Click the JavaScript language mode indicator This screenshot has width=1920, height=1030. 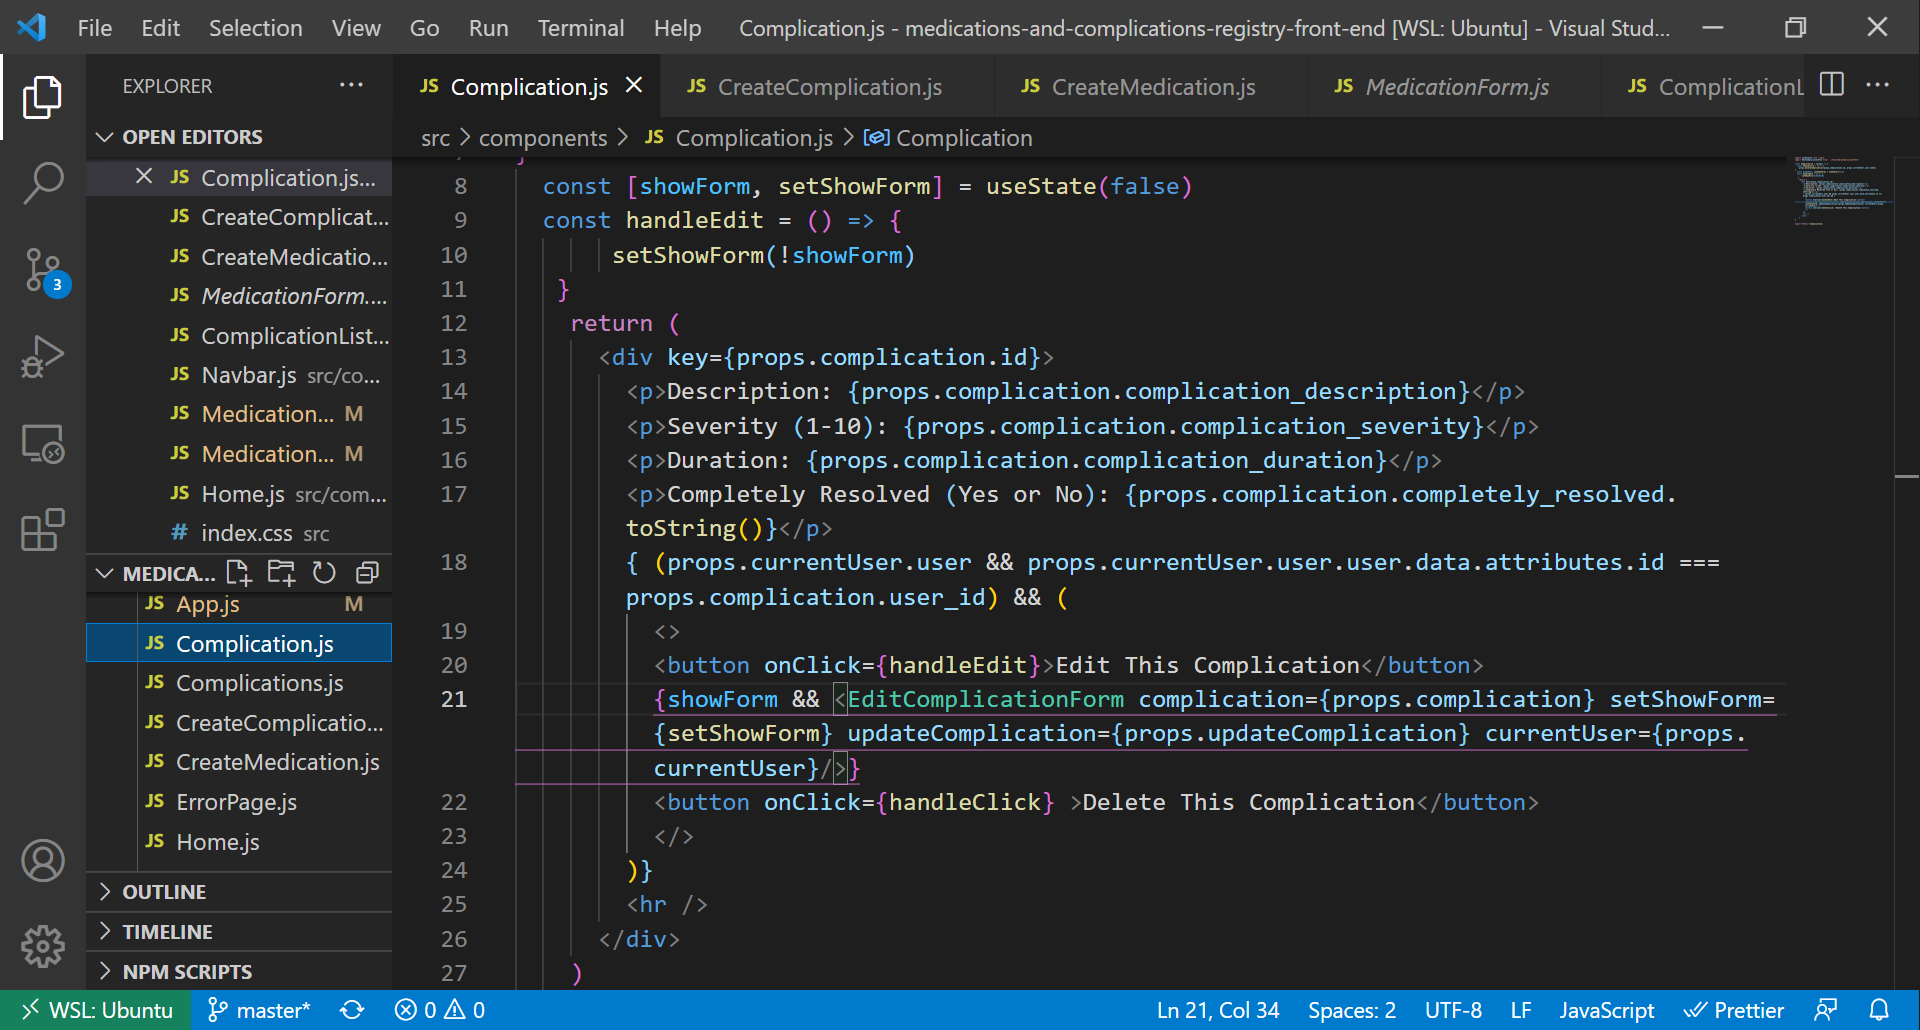pos(1606,1010)
